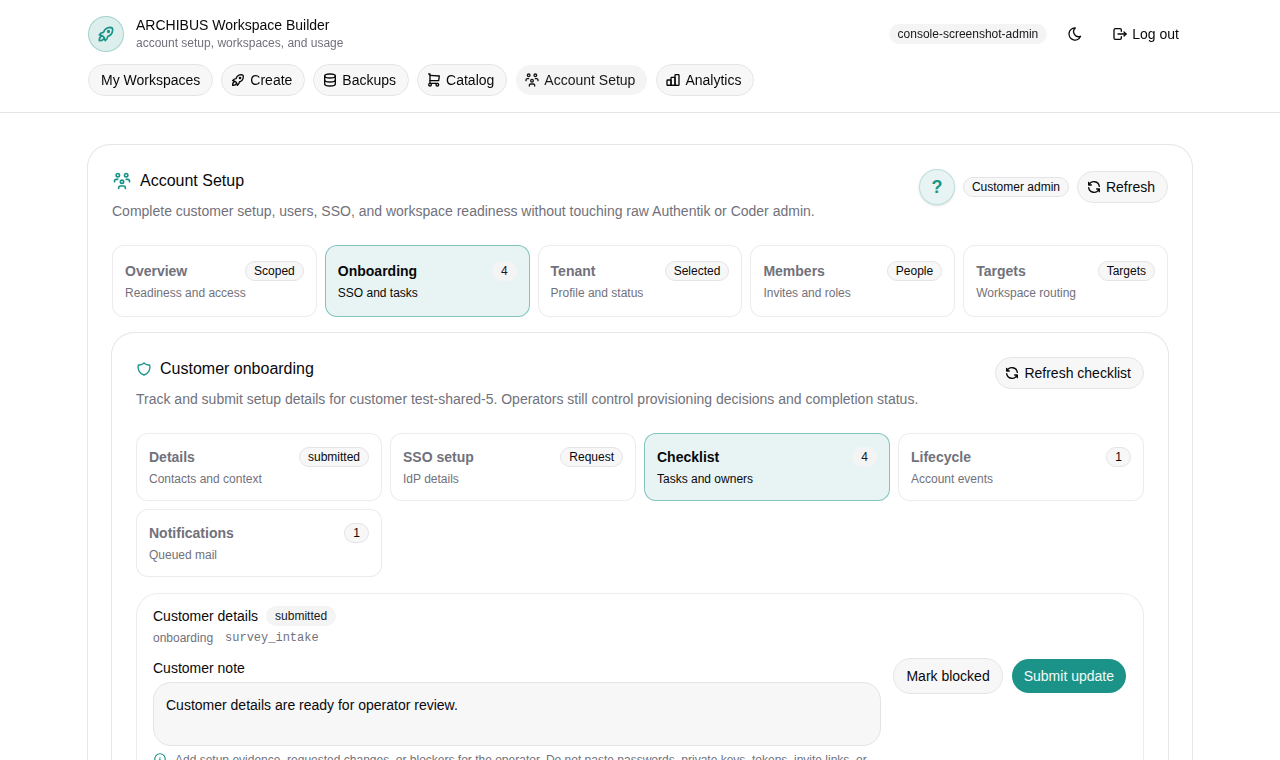Screen dimensions: 1280x760
Task: Open the Lifecycle card
Action: point(1020,467)
